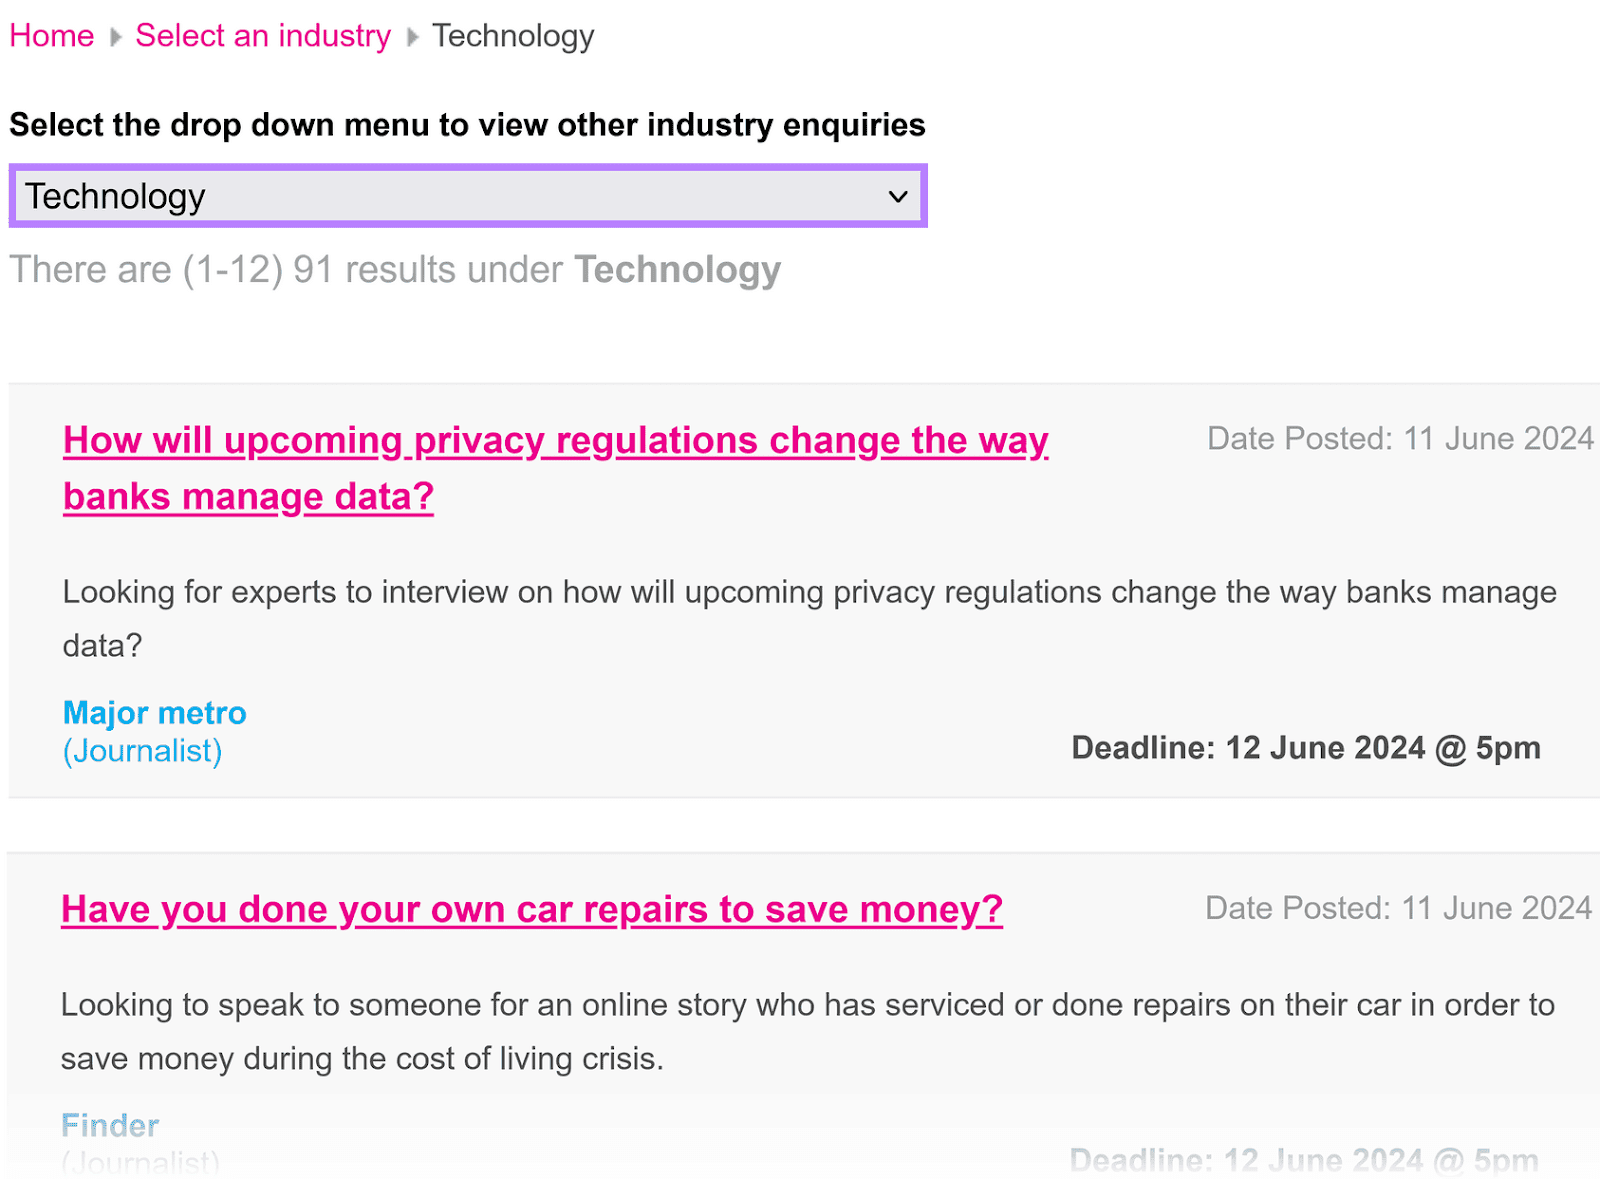Click the (Journalist) link under Major metro

pyautogui.click(x=142, y=751)
